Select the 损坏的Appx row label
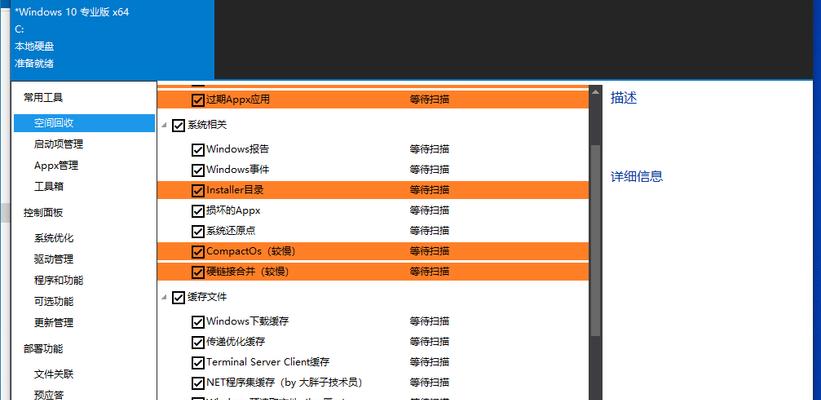Viewport: 821px width, 400px height. click(x=233, y=210)
